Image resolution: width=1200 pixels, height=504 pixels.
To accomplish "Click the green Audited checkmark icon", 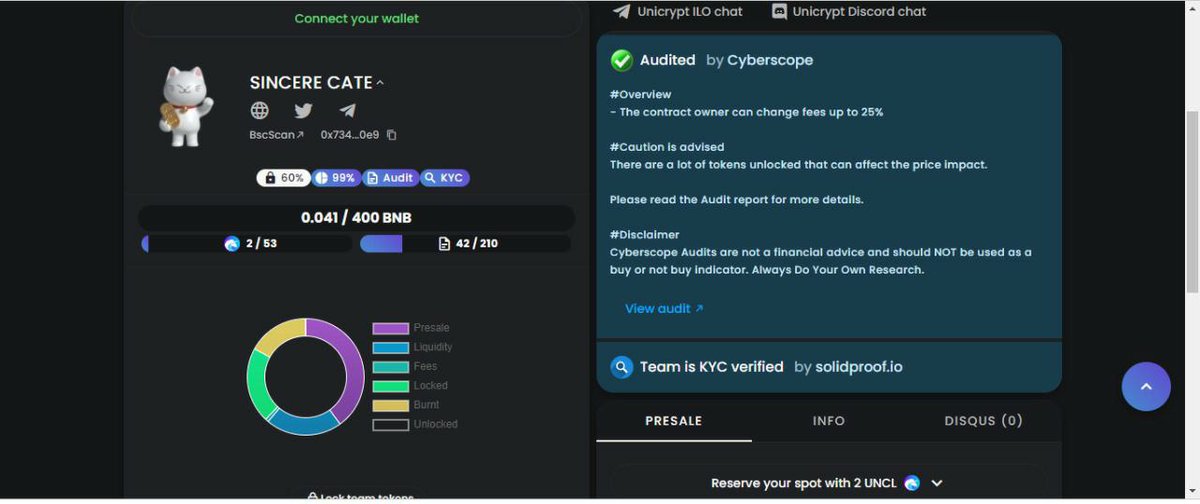I will 622,61.
